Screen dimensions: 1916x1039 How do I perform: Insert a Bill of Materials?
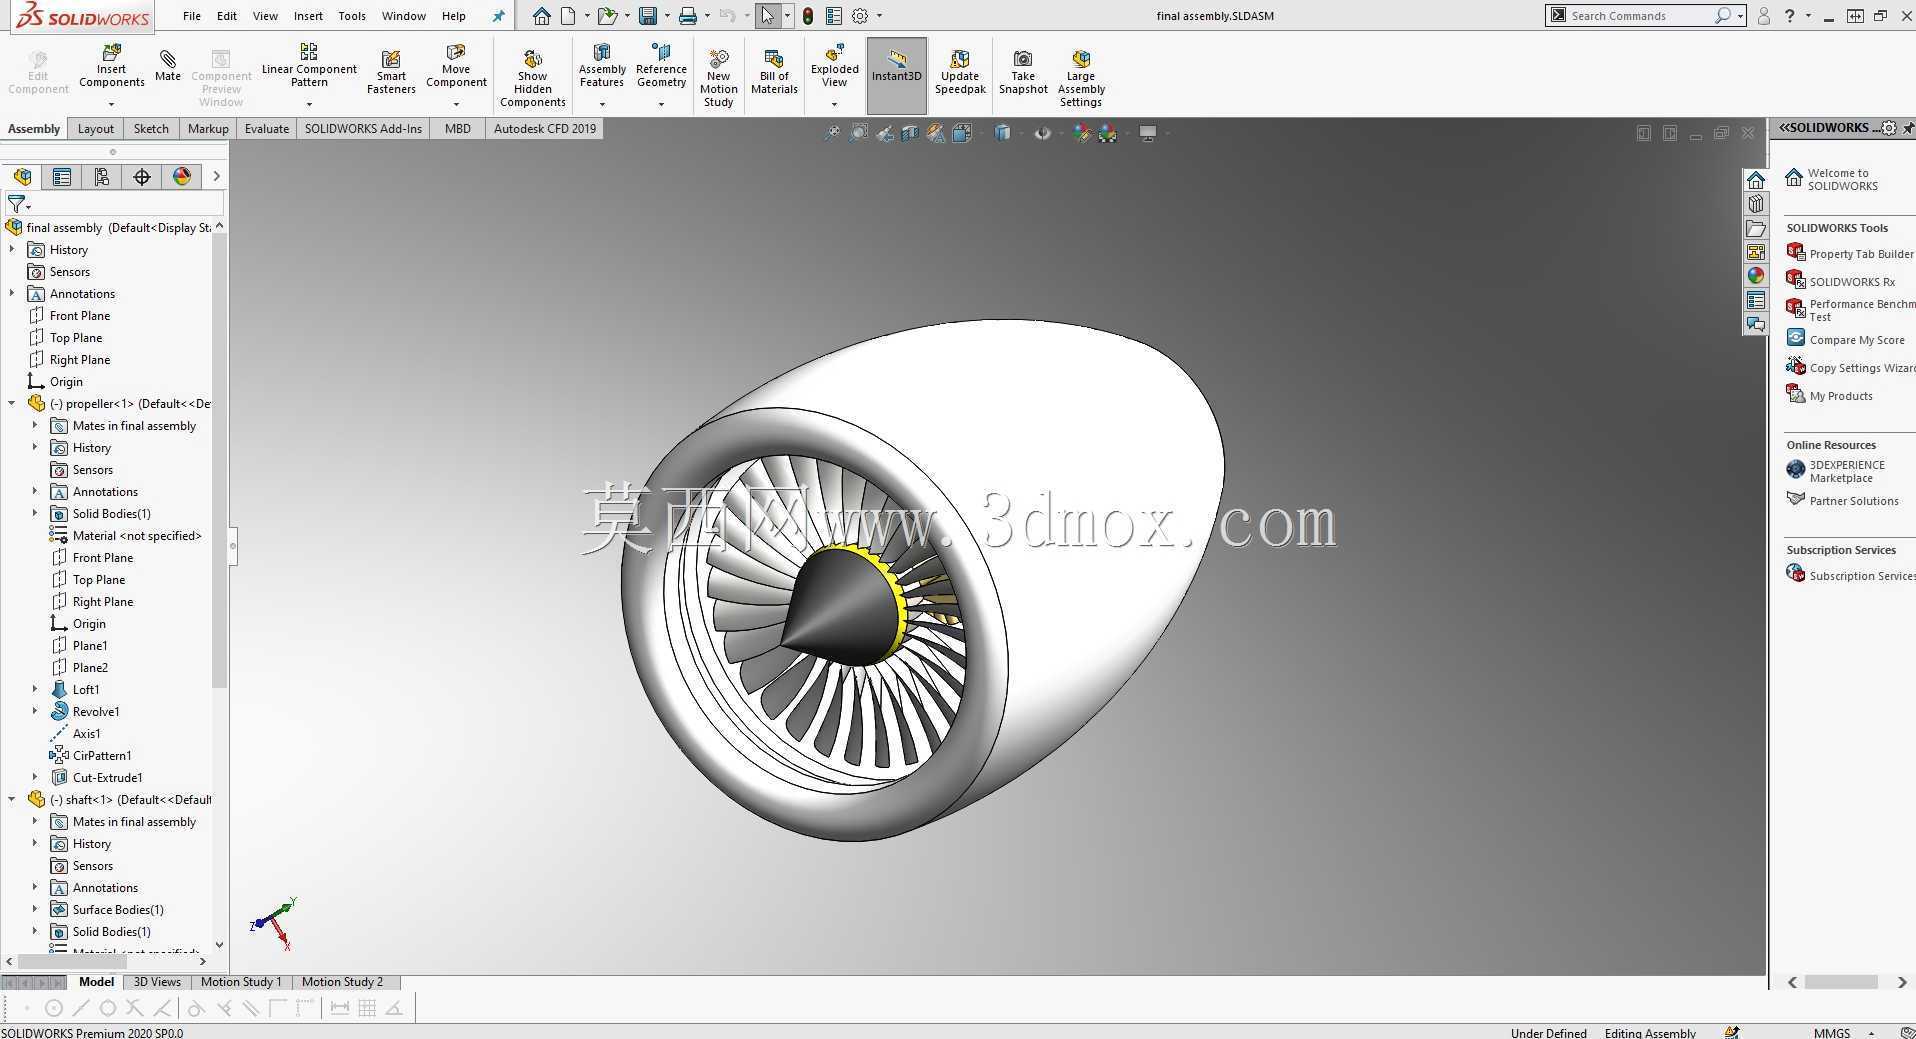tap(774, 72)
